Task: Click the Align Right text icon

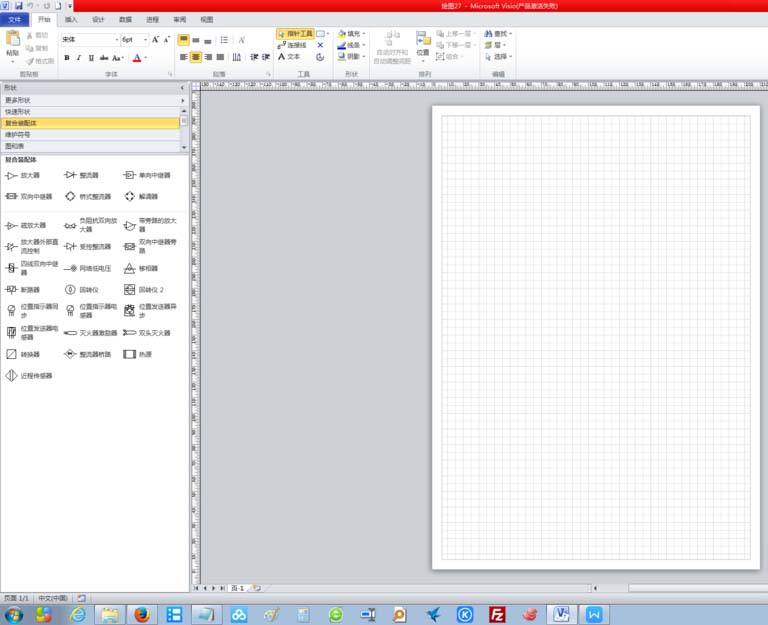Action: (x=208, y=57)
